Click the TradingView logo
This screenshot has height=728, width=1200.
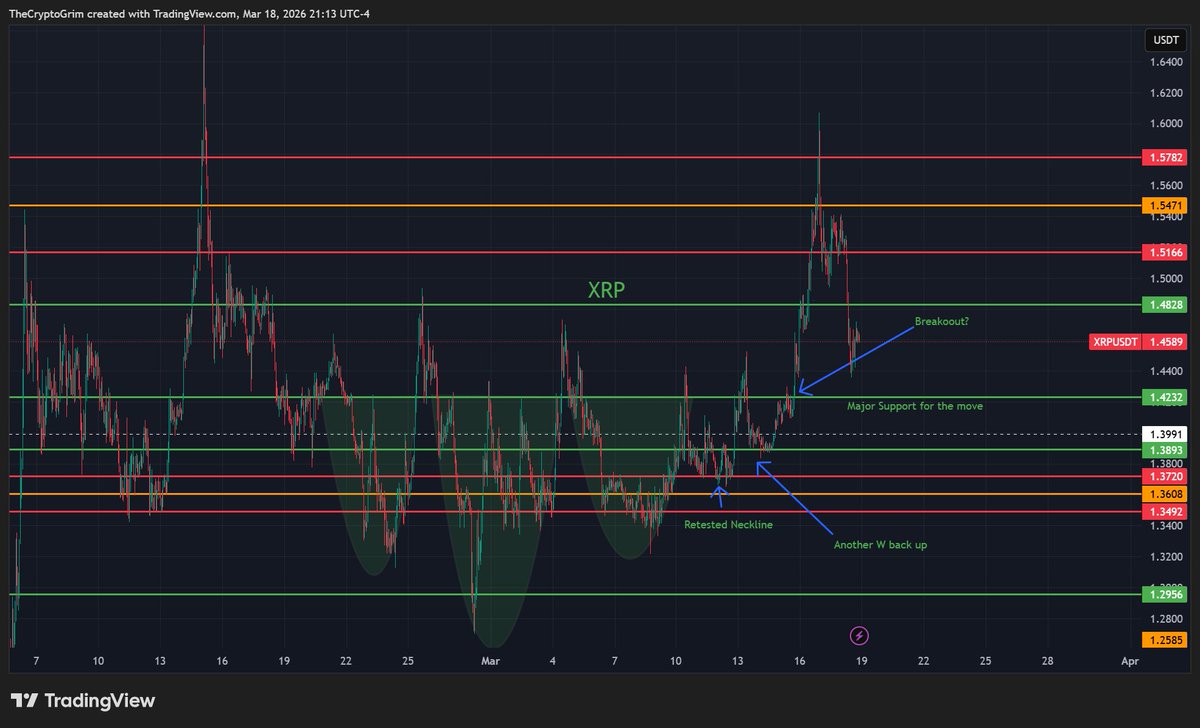tap(83, 701)
